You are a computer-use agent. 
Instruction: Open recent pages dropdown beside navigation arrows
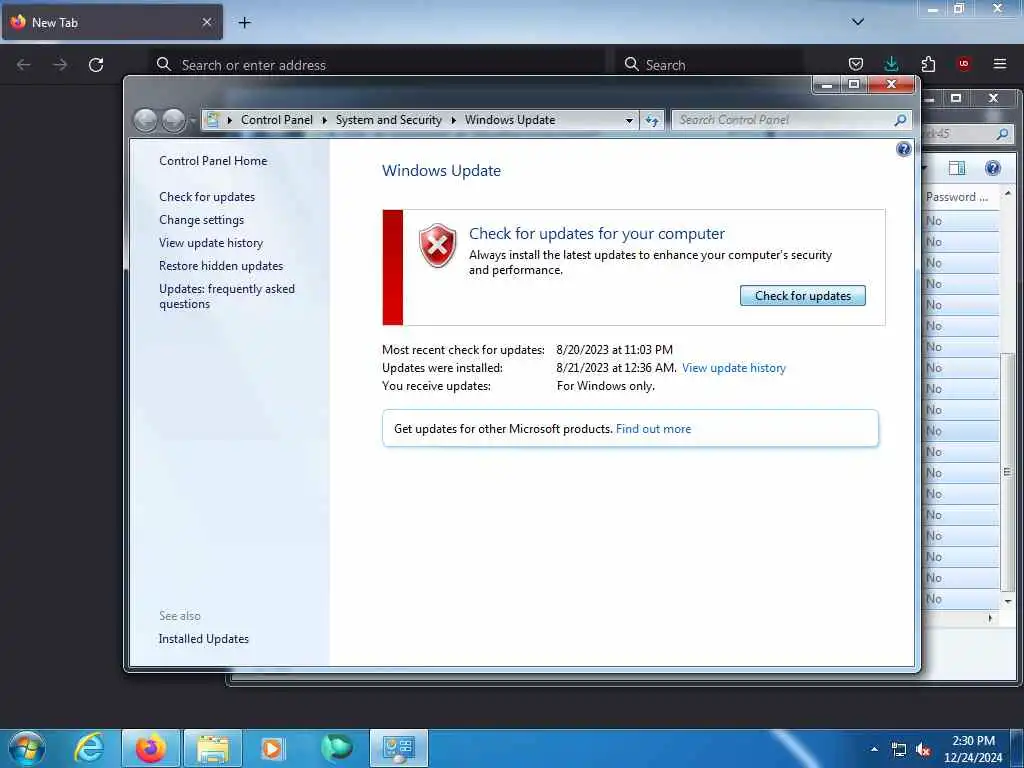coord(193,121)
